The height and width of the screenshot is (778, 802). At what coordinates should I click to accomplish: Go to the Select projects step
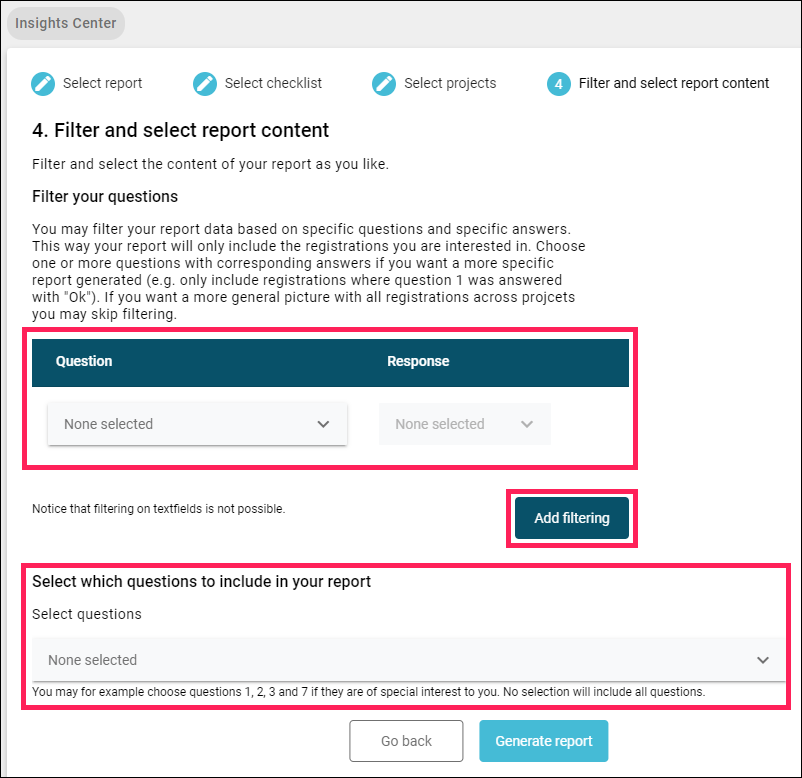(450, 83)
